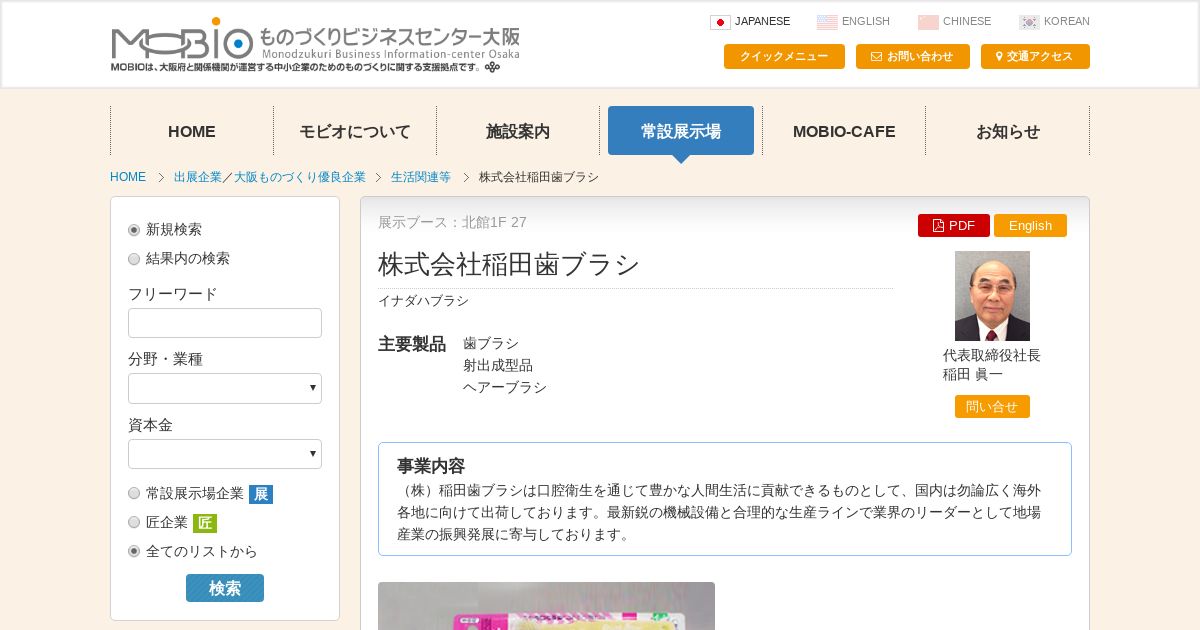Switch to English page button

(x=1030, y=226)
